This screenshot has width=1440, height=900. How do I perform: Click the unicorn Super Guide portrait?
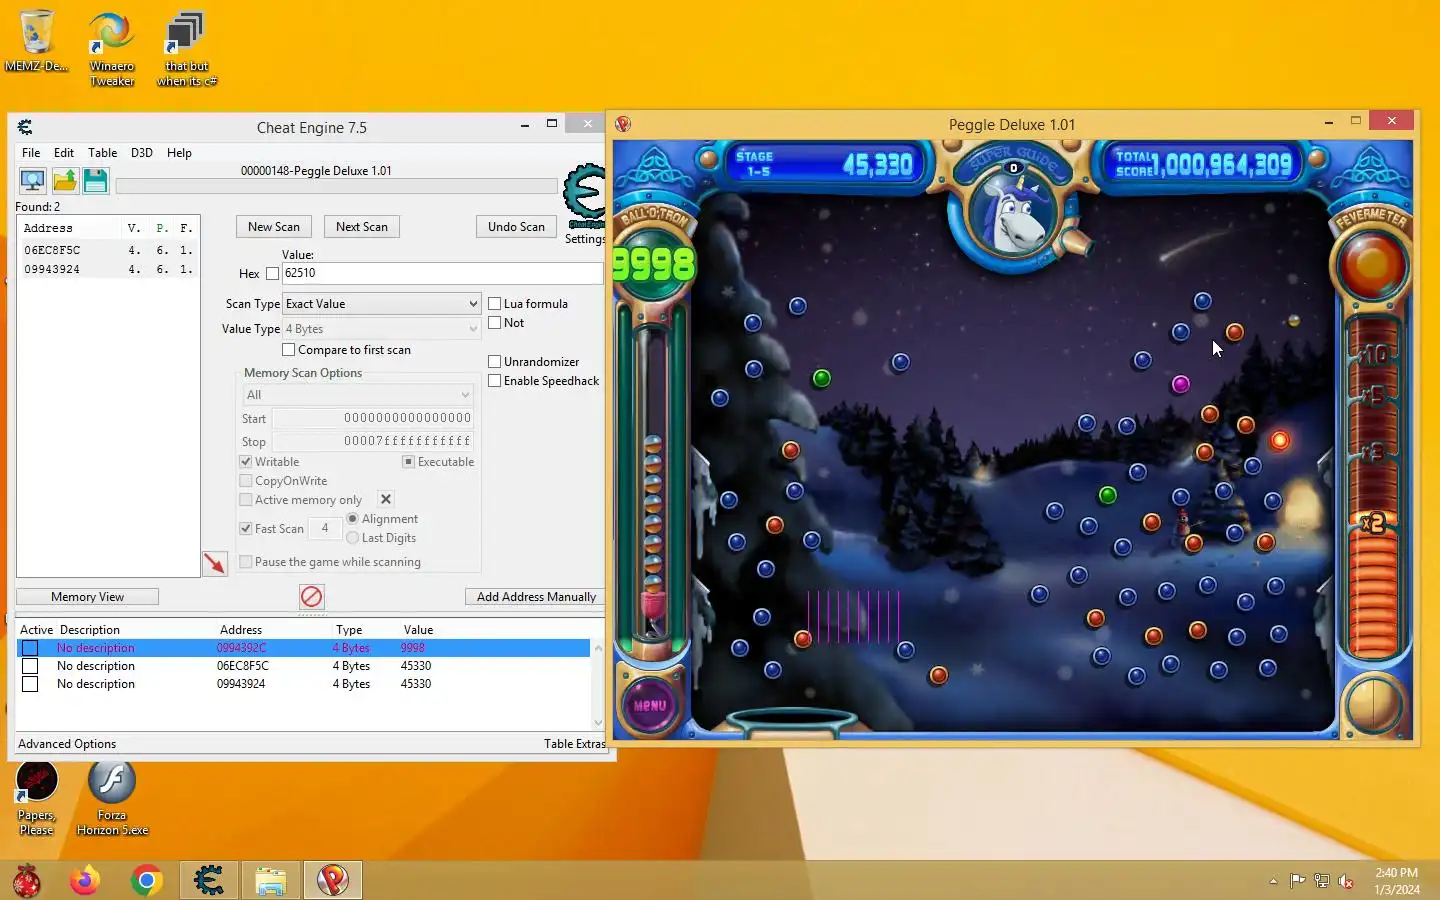(x=1016, y=215)
